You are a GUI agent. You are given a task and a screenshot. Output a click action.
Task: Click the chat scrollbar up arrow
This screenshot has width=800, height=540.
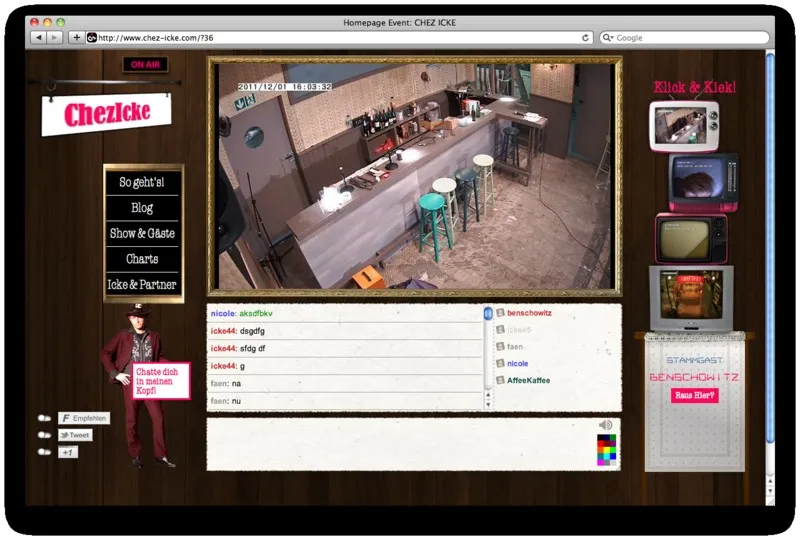[x=488, y=395]
